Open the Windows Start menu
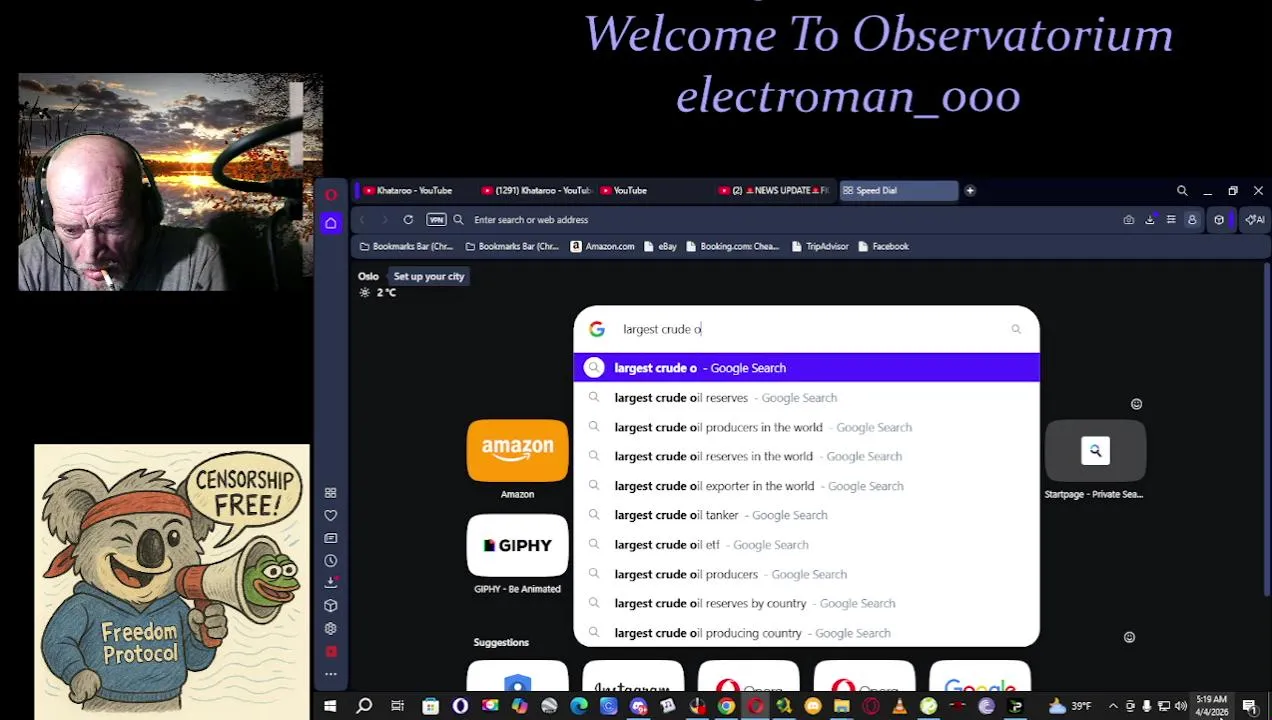This screenshot has height=720, width=1272. [x=330, y=706]
